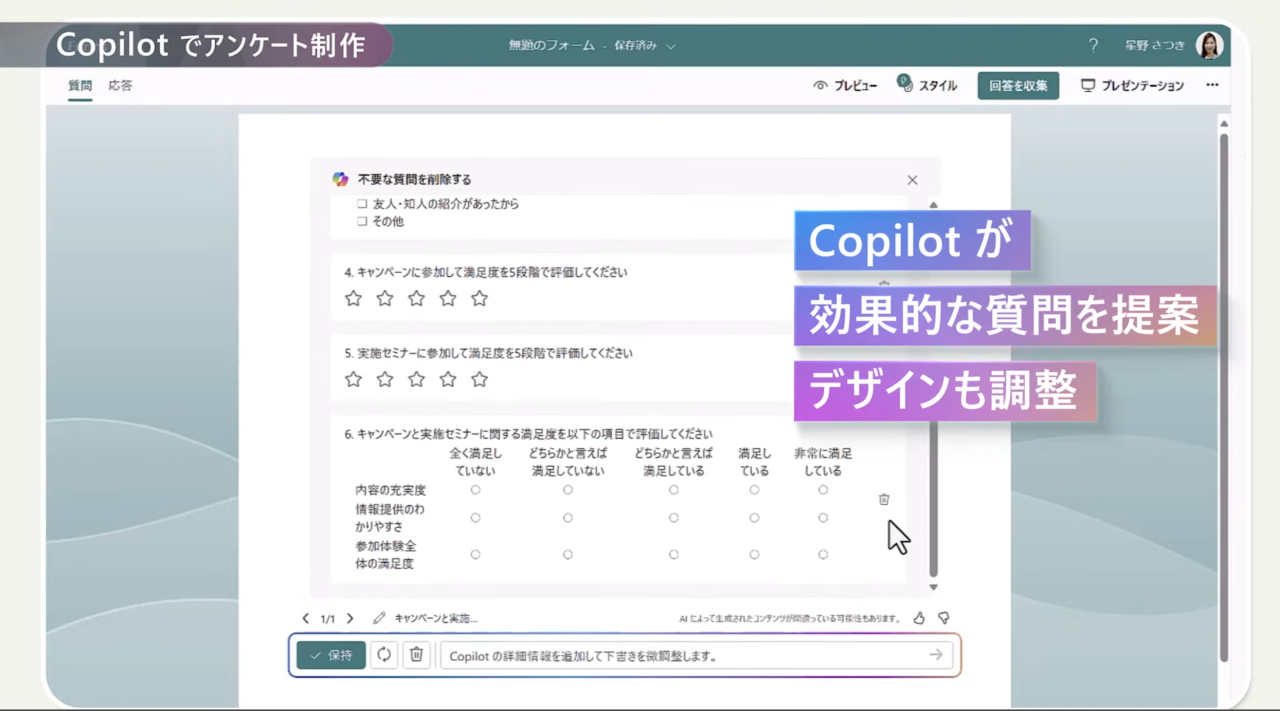Check 友人・知人の紹介があったから option

(362, 204)
